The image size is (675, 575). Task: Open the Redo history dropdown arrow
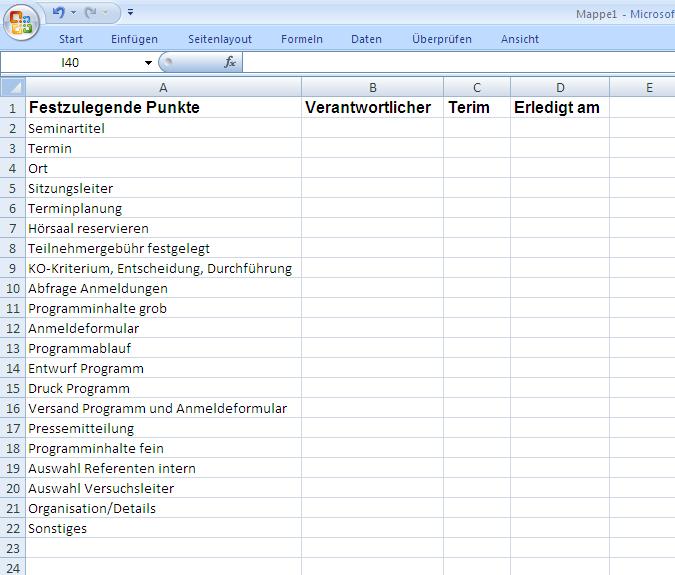coord(105,12)
